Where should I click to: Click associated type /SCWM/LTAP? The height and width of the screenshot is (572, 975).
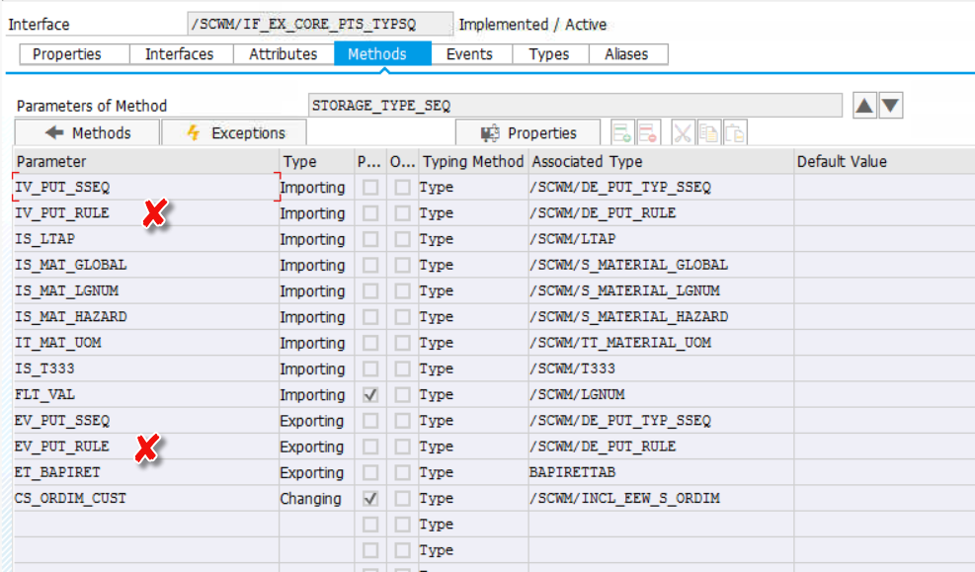661,239
